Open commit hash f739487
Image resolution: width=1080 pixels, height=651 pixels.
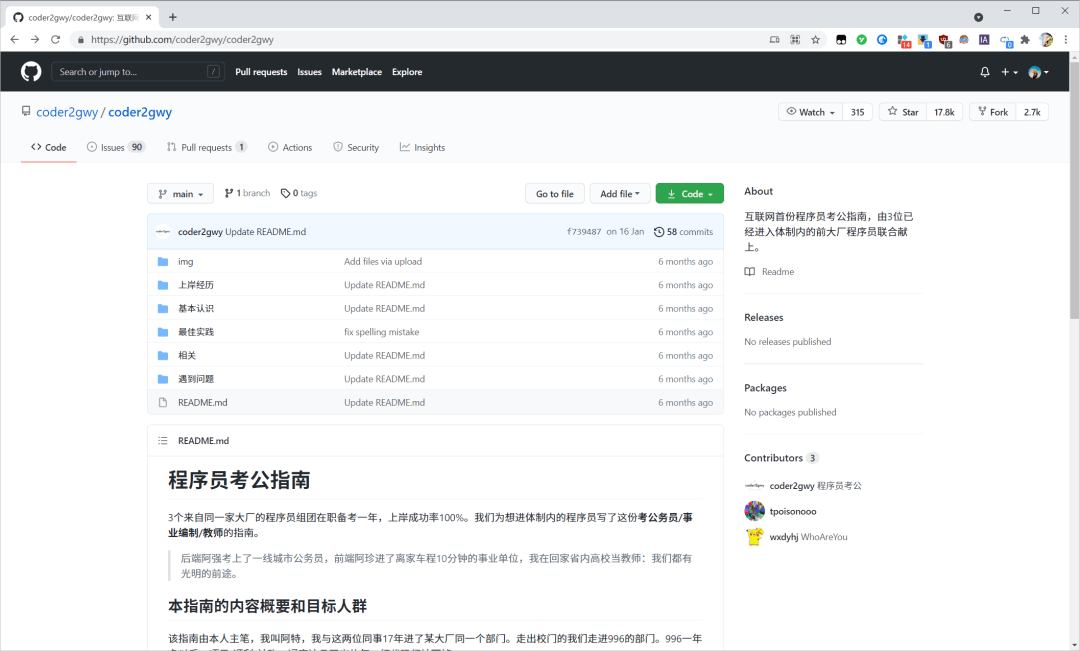(584, 232)
